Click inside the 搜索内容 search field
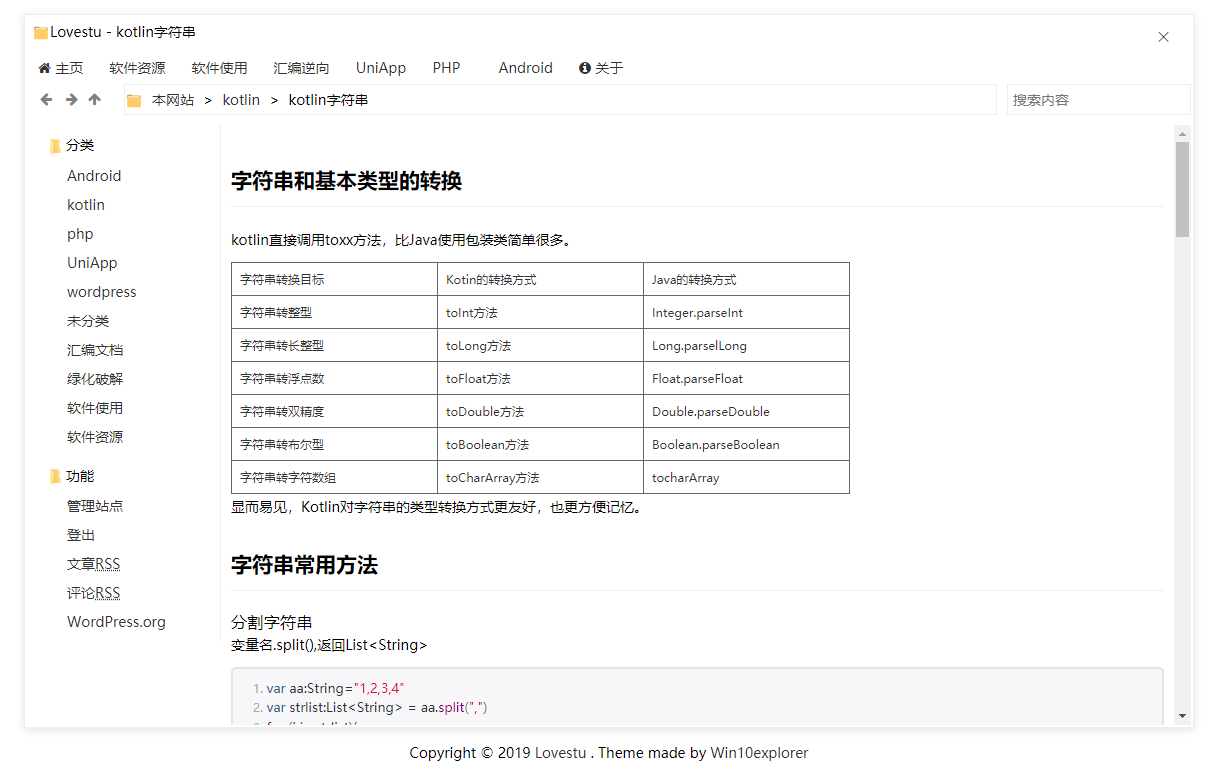Viewport: 1218px width, 773px height. pos(1098,99)
